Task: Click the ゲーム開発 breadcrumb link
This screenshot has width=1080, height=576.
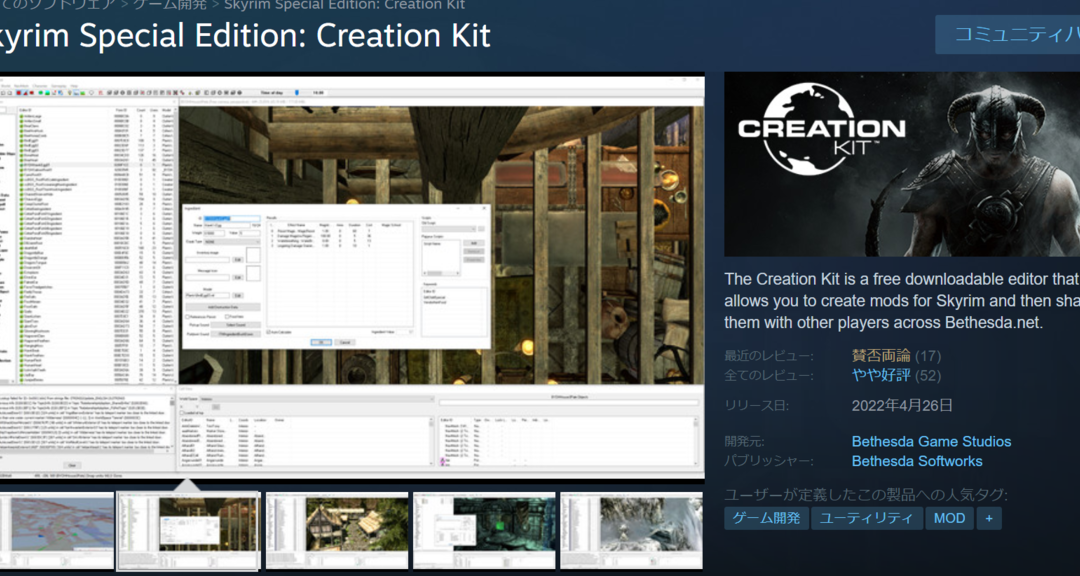Action: coord(171,4)
